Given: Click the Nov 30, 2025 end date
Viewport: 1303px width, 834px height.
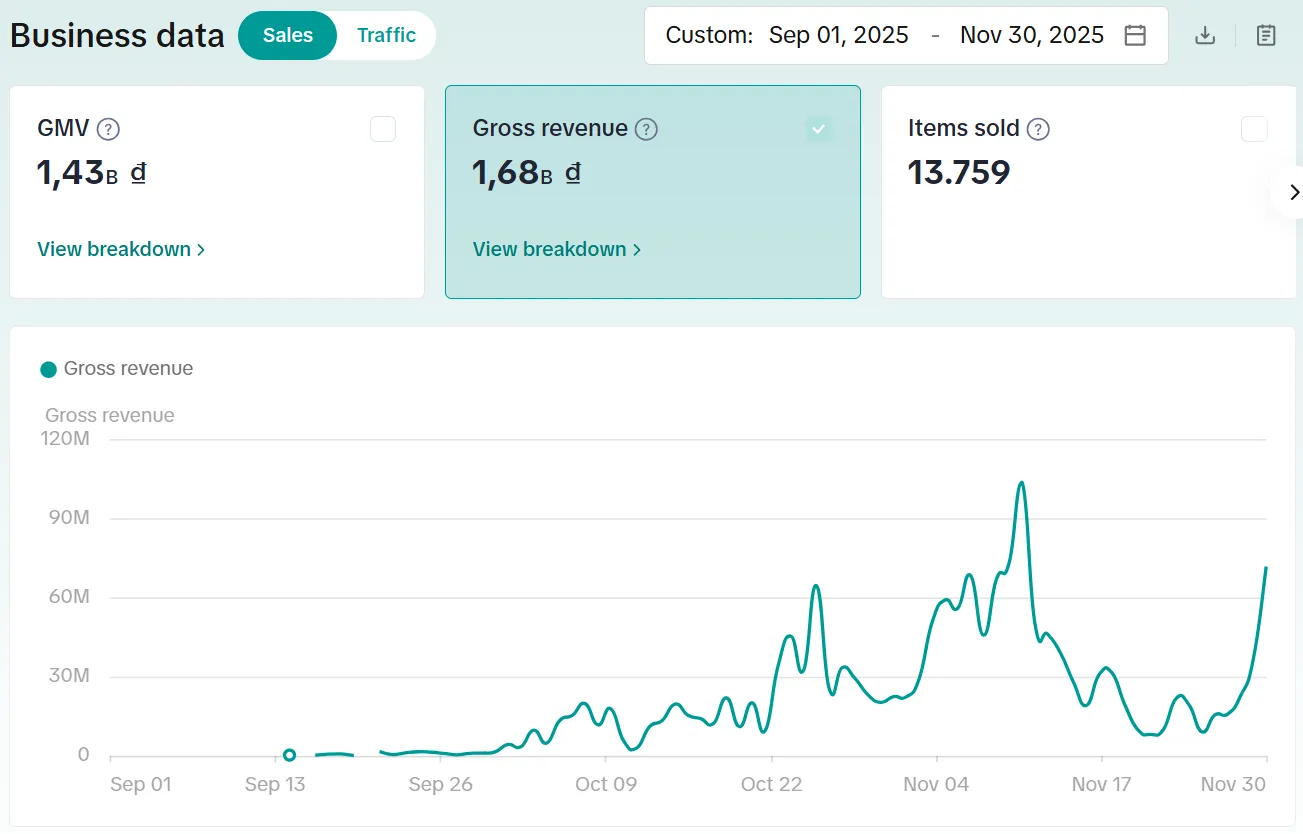Looking at the screenshot, I should pyautogui.click(x=1031, y=36).
